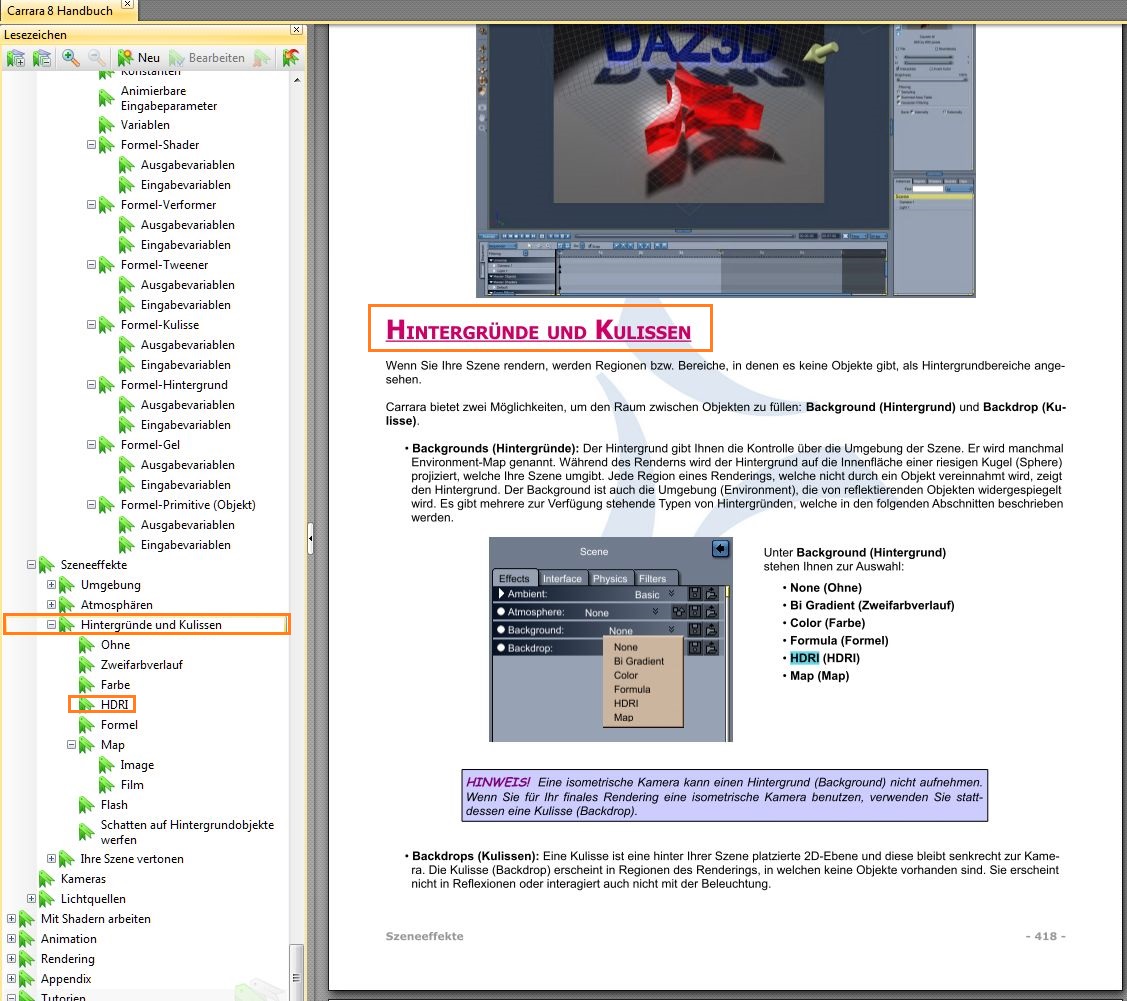Select the Map bookmark entry
This screenshot has width=1127, height=1001.
[113, 745]
